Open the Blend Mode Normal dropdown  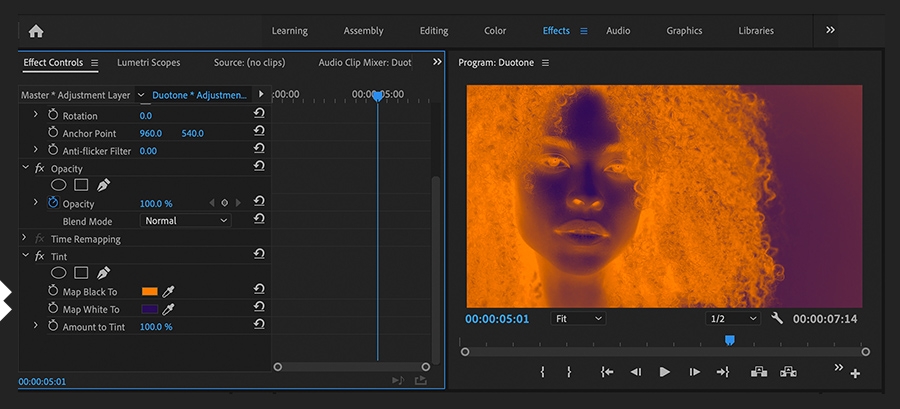coord(186,221)
